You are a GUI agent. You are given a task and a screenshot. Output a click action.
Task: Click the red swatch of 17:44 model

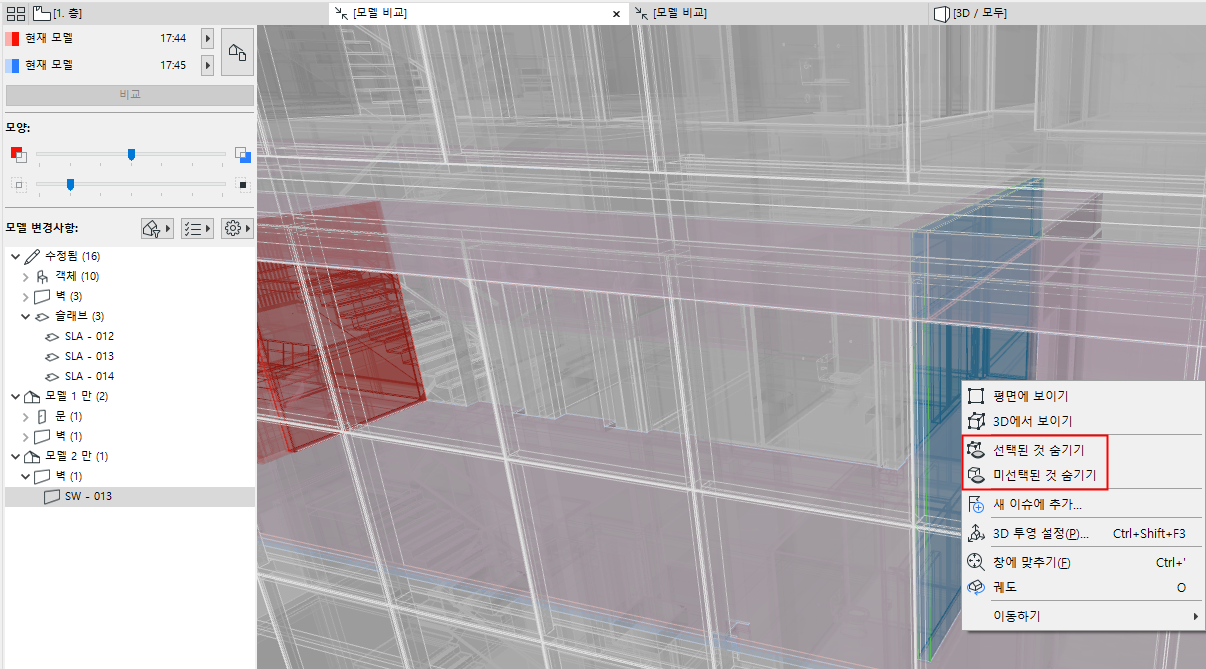tap(12, 39)
